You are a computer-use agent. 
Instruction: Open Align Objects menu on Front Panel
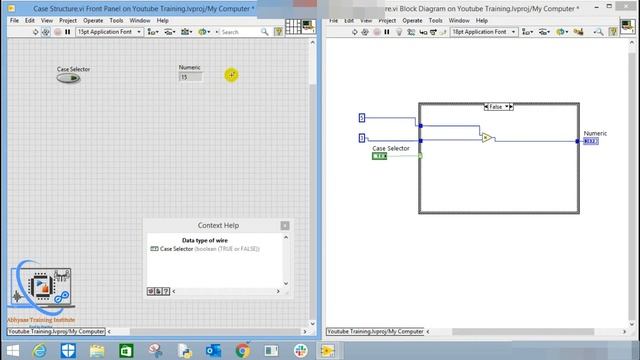(153, 32)
